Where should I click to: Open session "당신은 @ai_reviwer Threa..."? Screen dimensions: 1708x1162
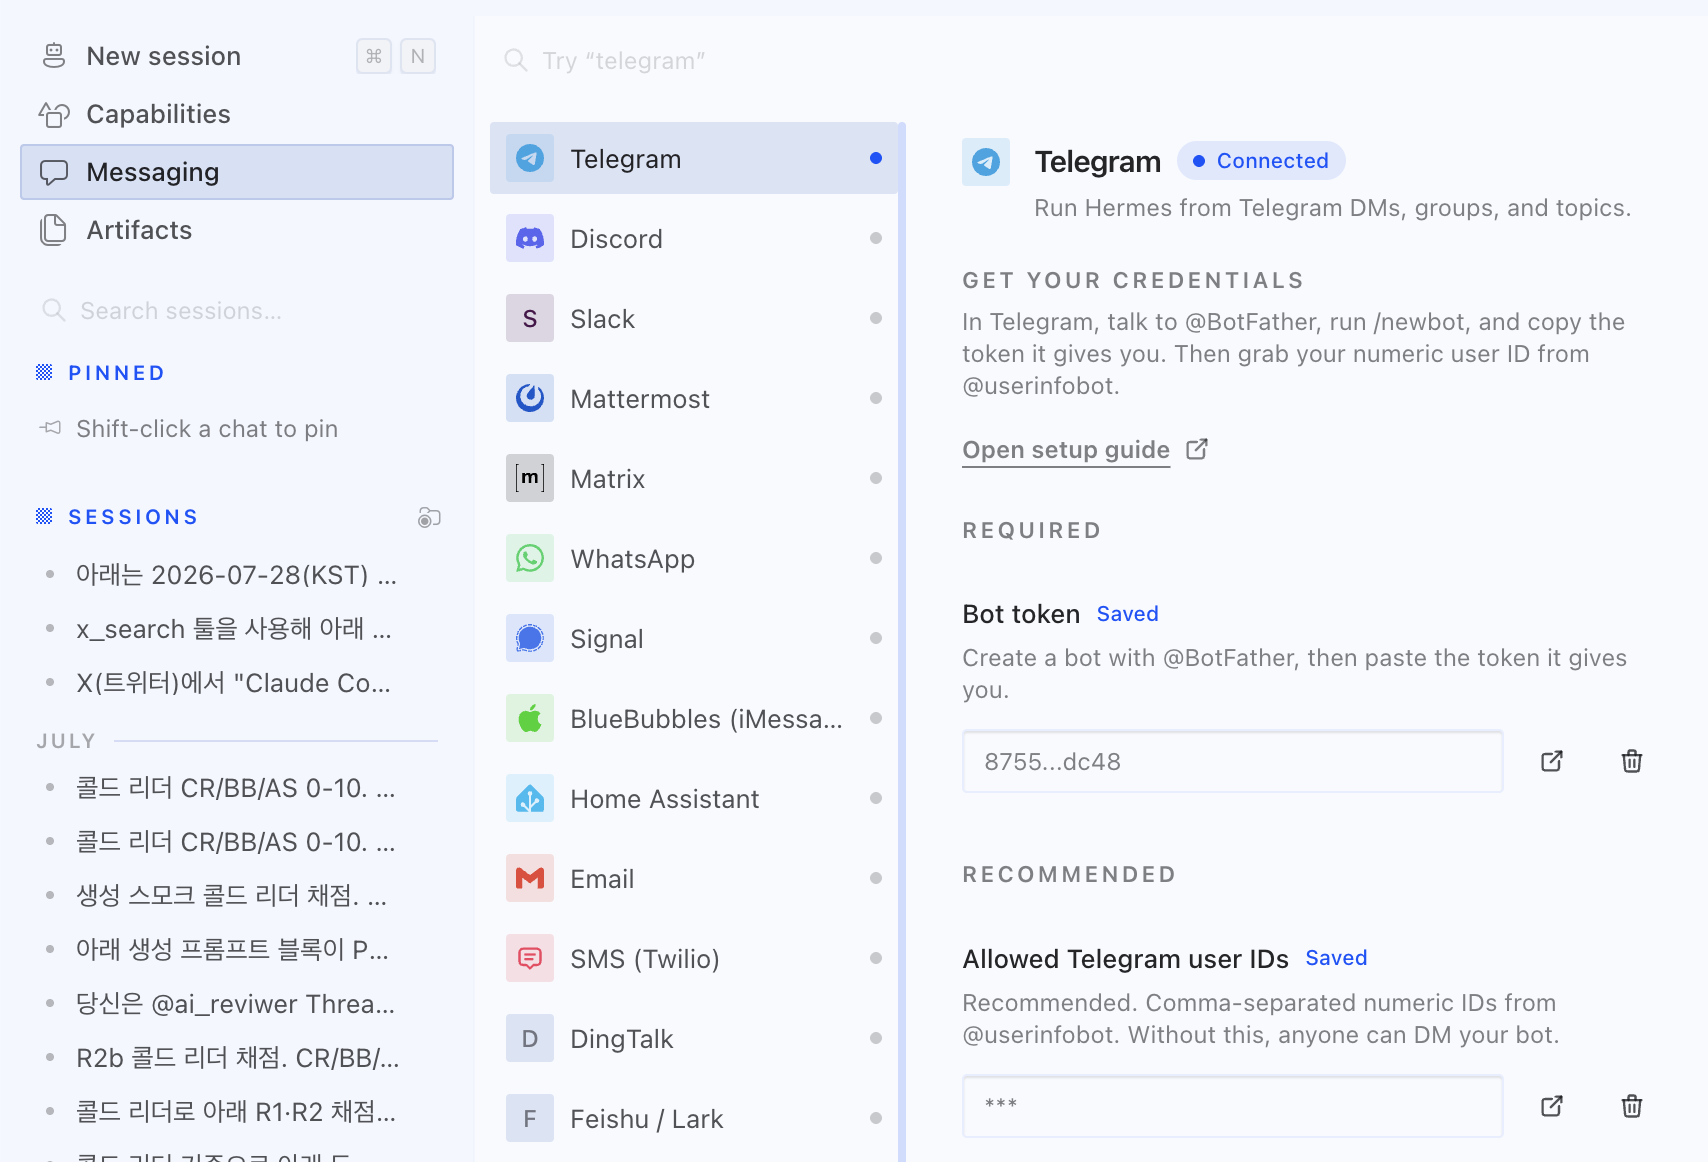[x=236, y=1004]
